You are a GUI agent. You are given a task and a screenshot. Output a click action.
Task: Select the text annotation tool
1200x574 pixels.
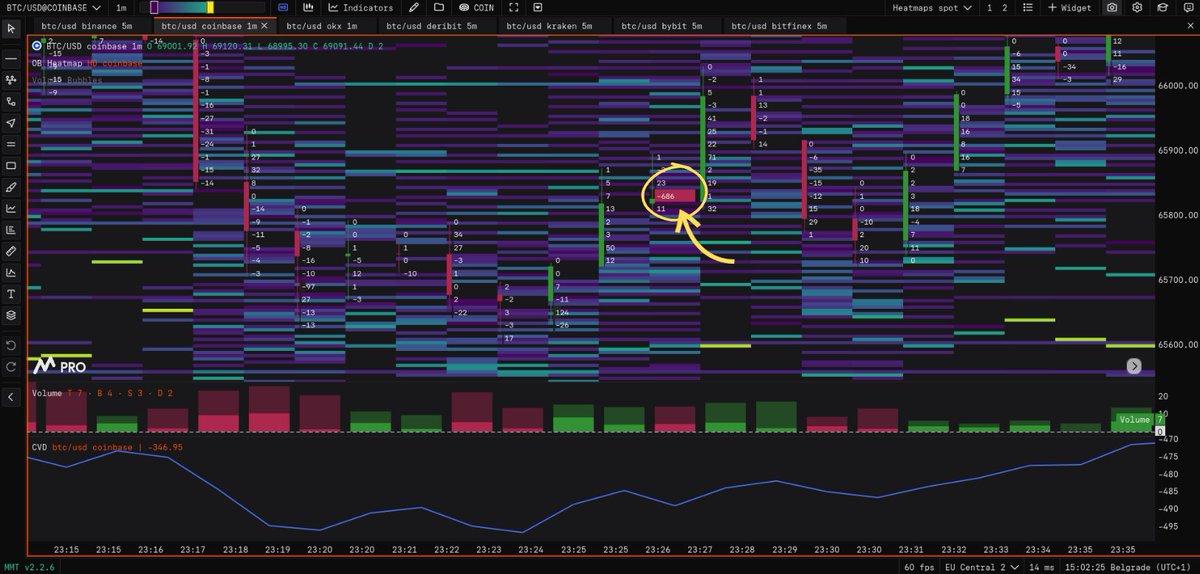pos(11,294)
